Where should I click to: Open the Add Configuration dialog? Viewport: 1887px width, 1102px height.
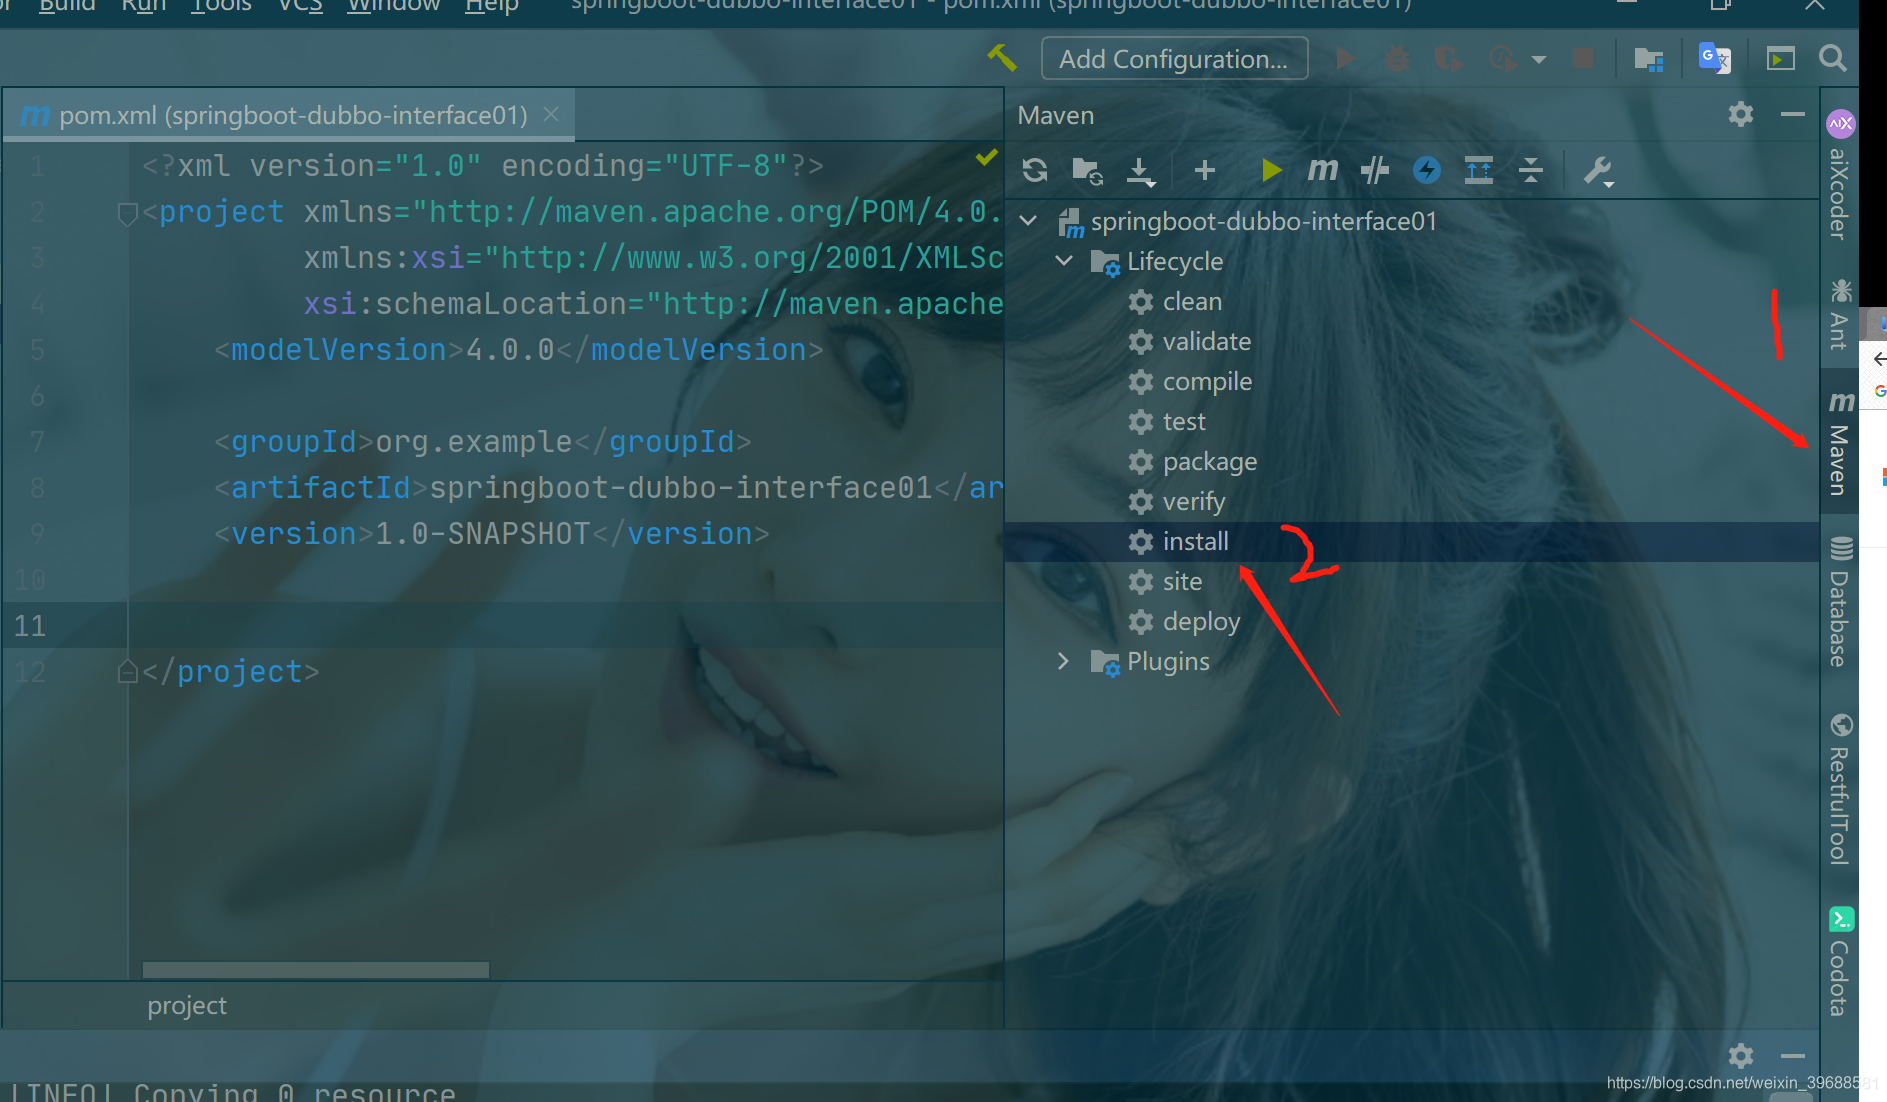[x=1174, y=59]
